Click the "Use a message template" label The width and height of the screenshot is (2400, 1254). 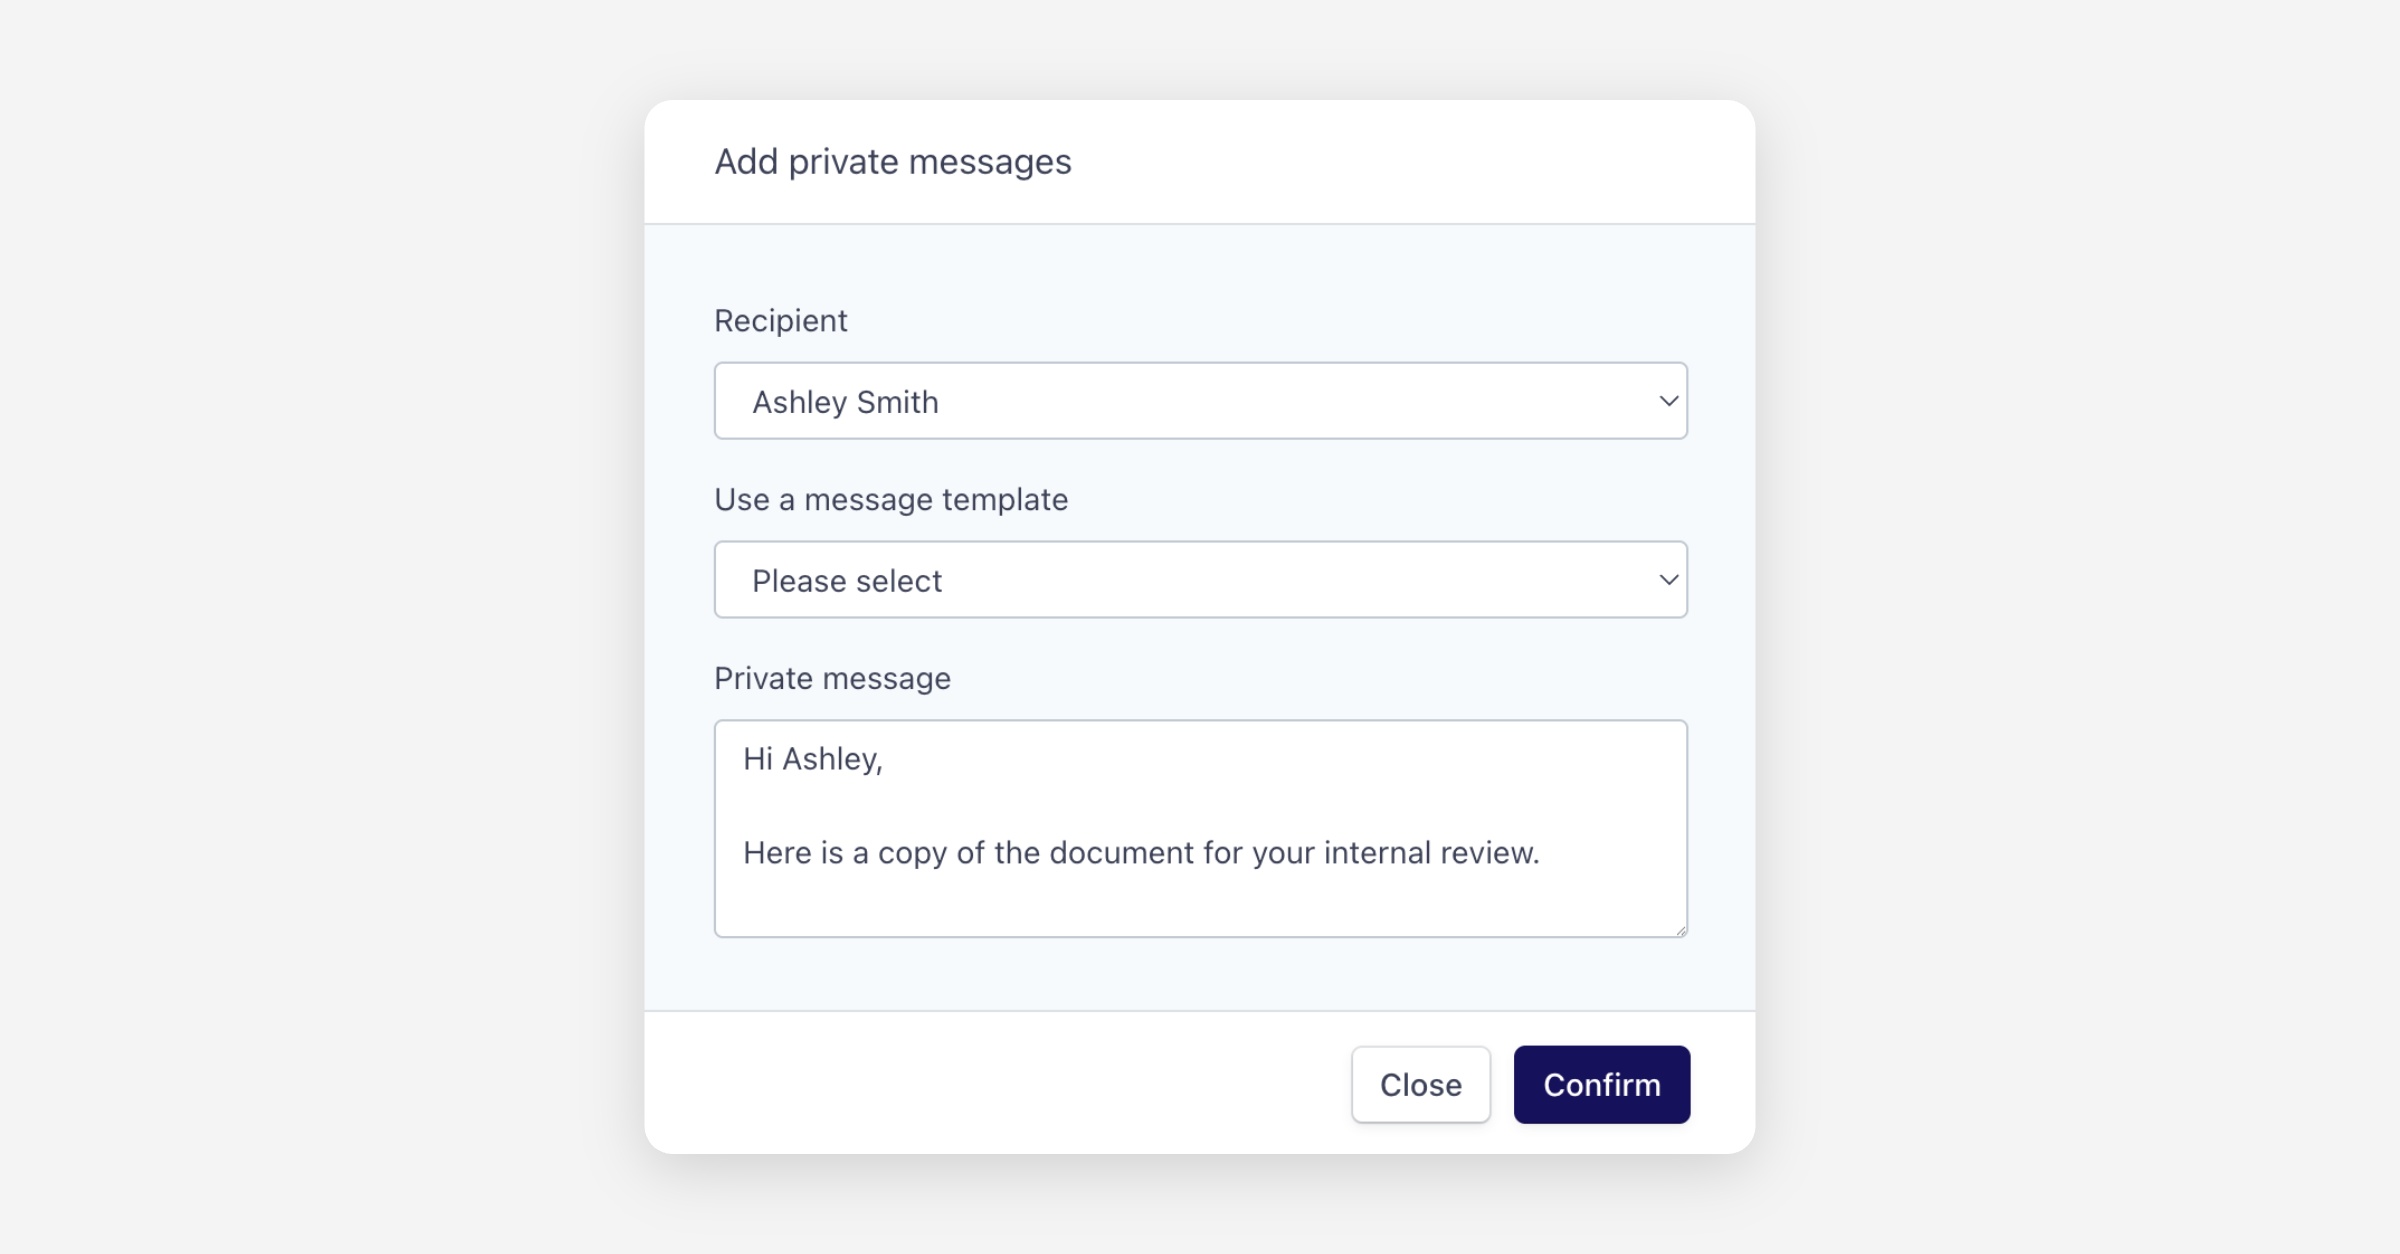click(x=890, y=500)
